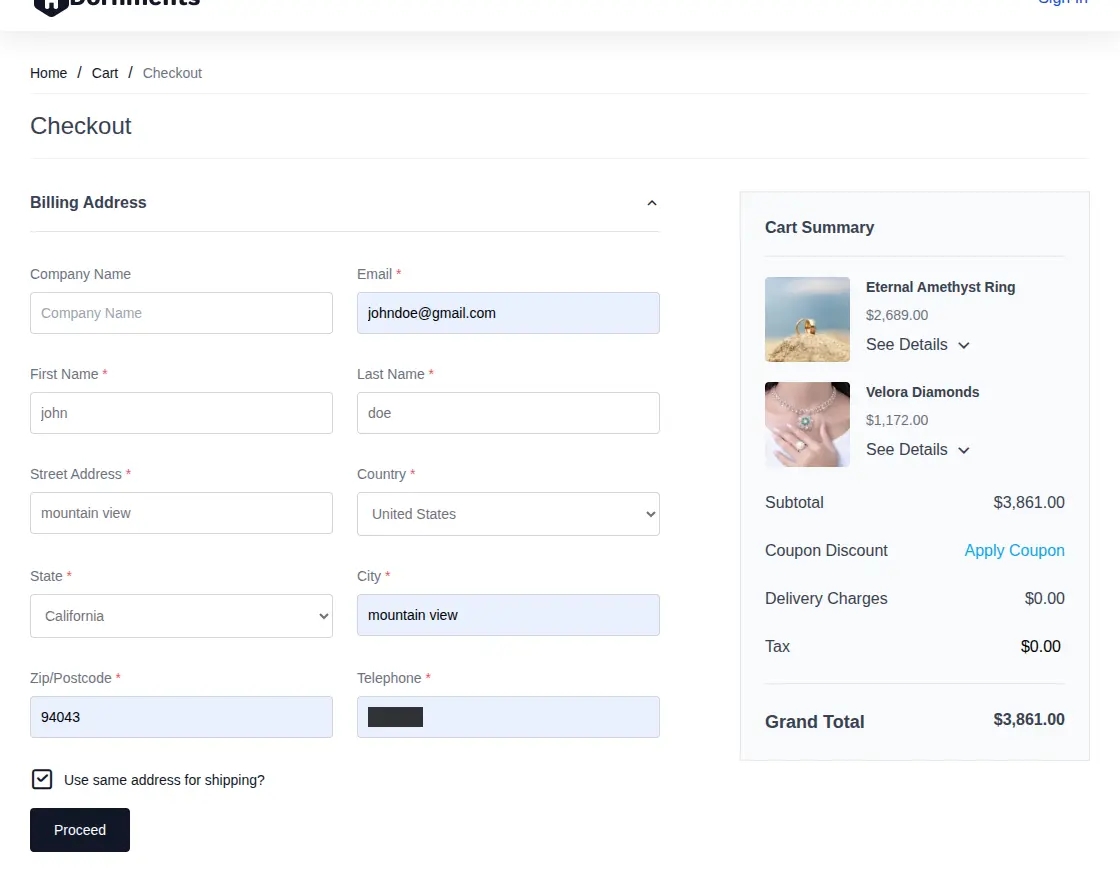Collapse the Billing Address section chevron

click(652, 203)
